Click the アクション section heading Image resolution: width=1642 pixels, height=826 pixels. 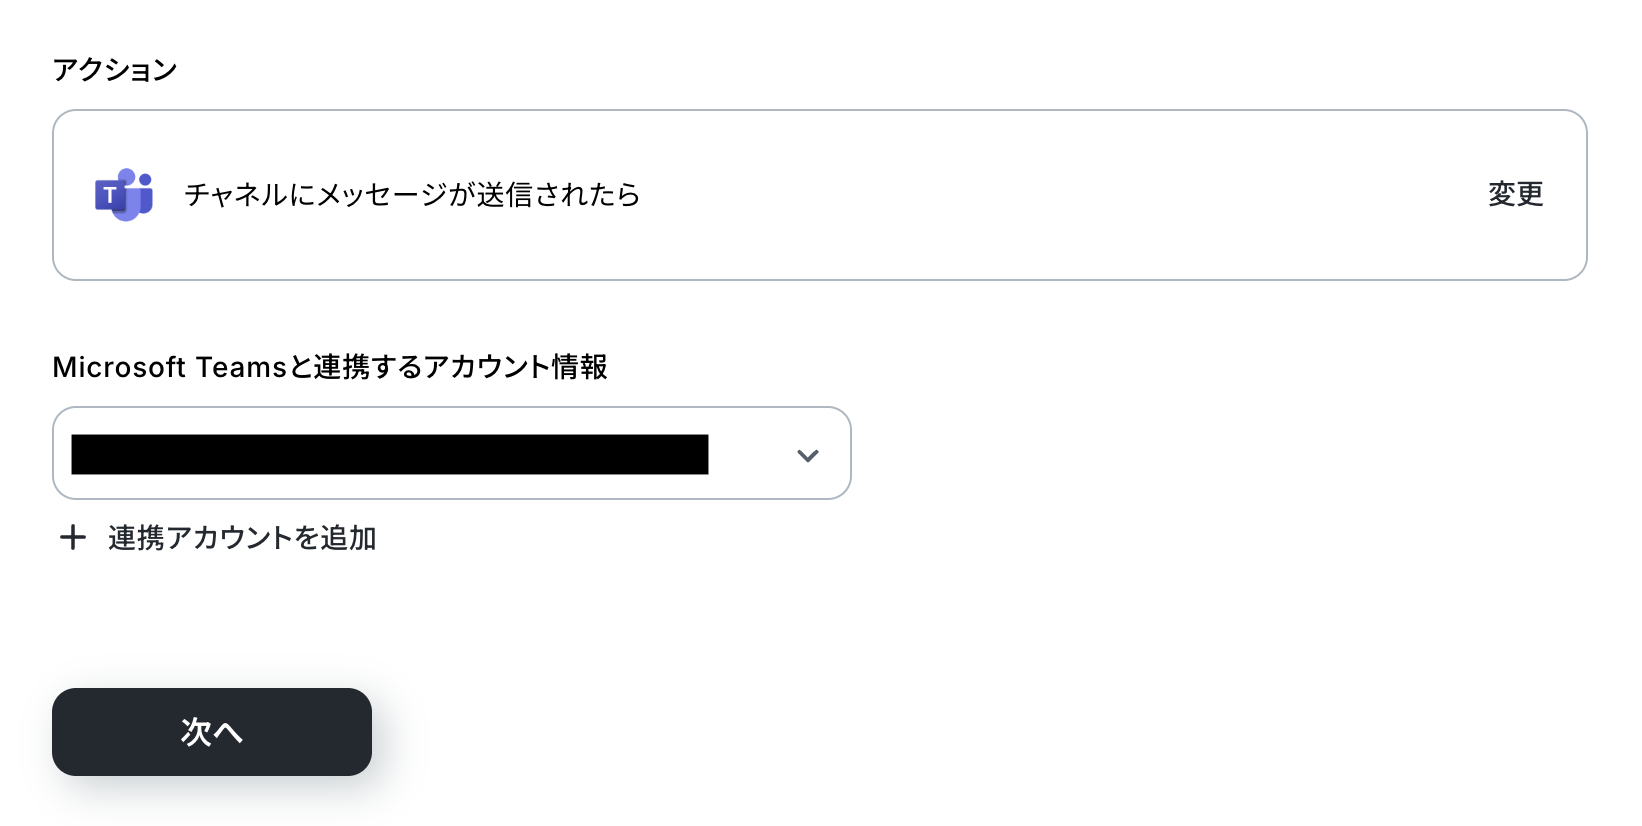tap(115, 69)
